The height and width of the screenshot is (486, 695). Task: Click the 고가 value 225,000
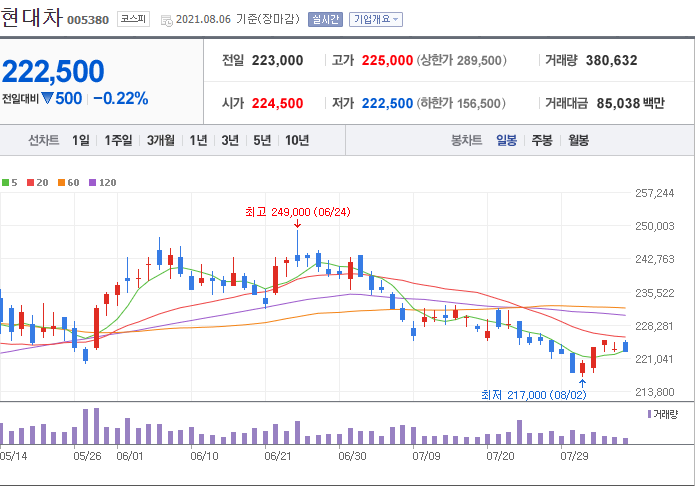(387, 60)
